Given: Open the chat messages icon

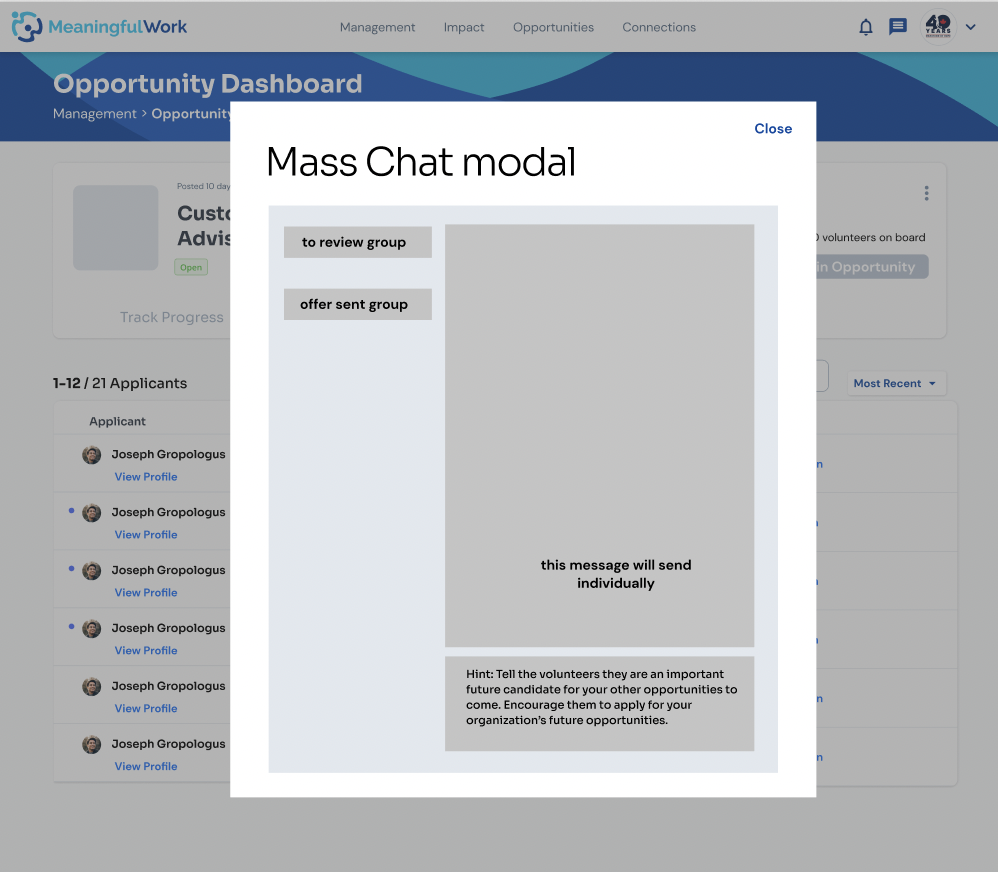Looking at the screenshot, I should tap(897, 27).
